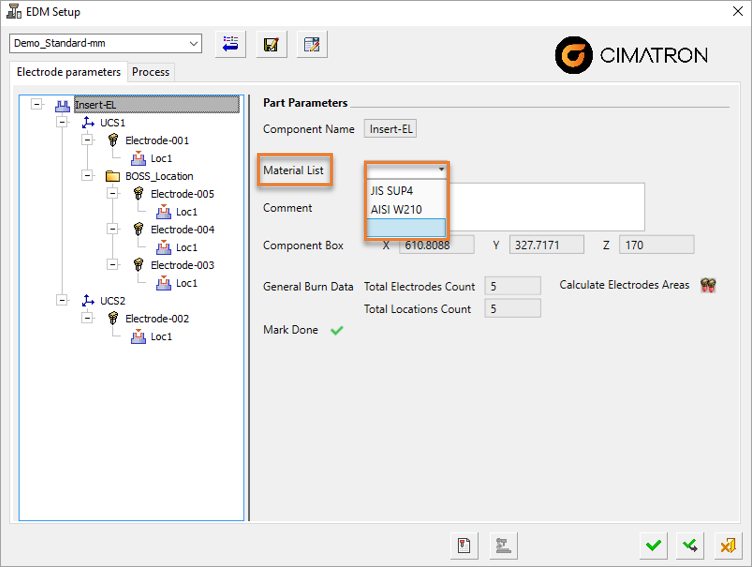This screenshot has width=752, height=567.
Task: Click the Component Name field Insert-EL
Action: [390, 129]
